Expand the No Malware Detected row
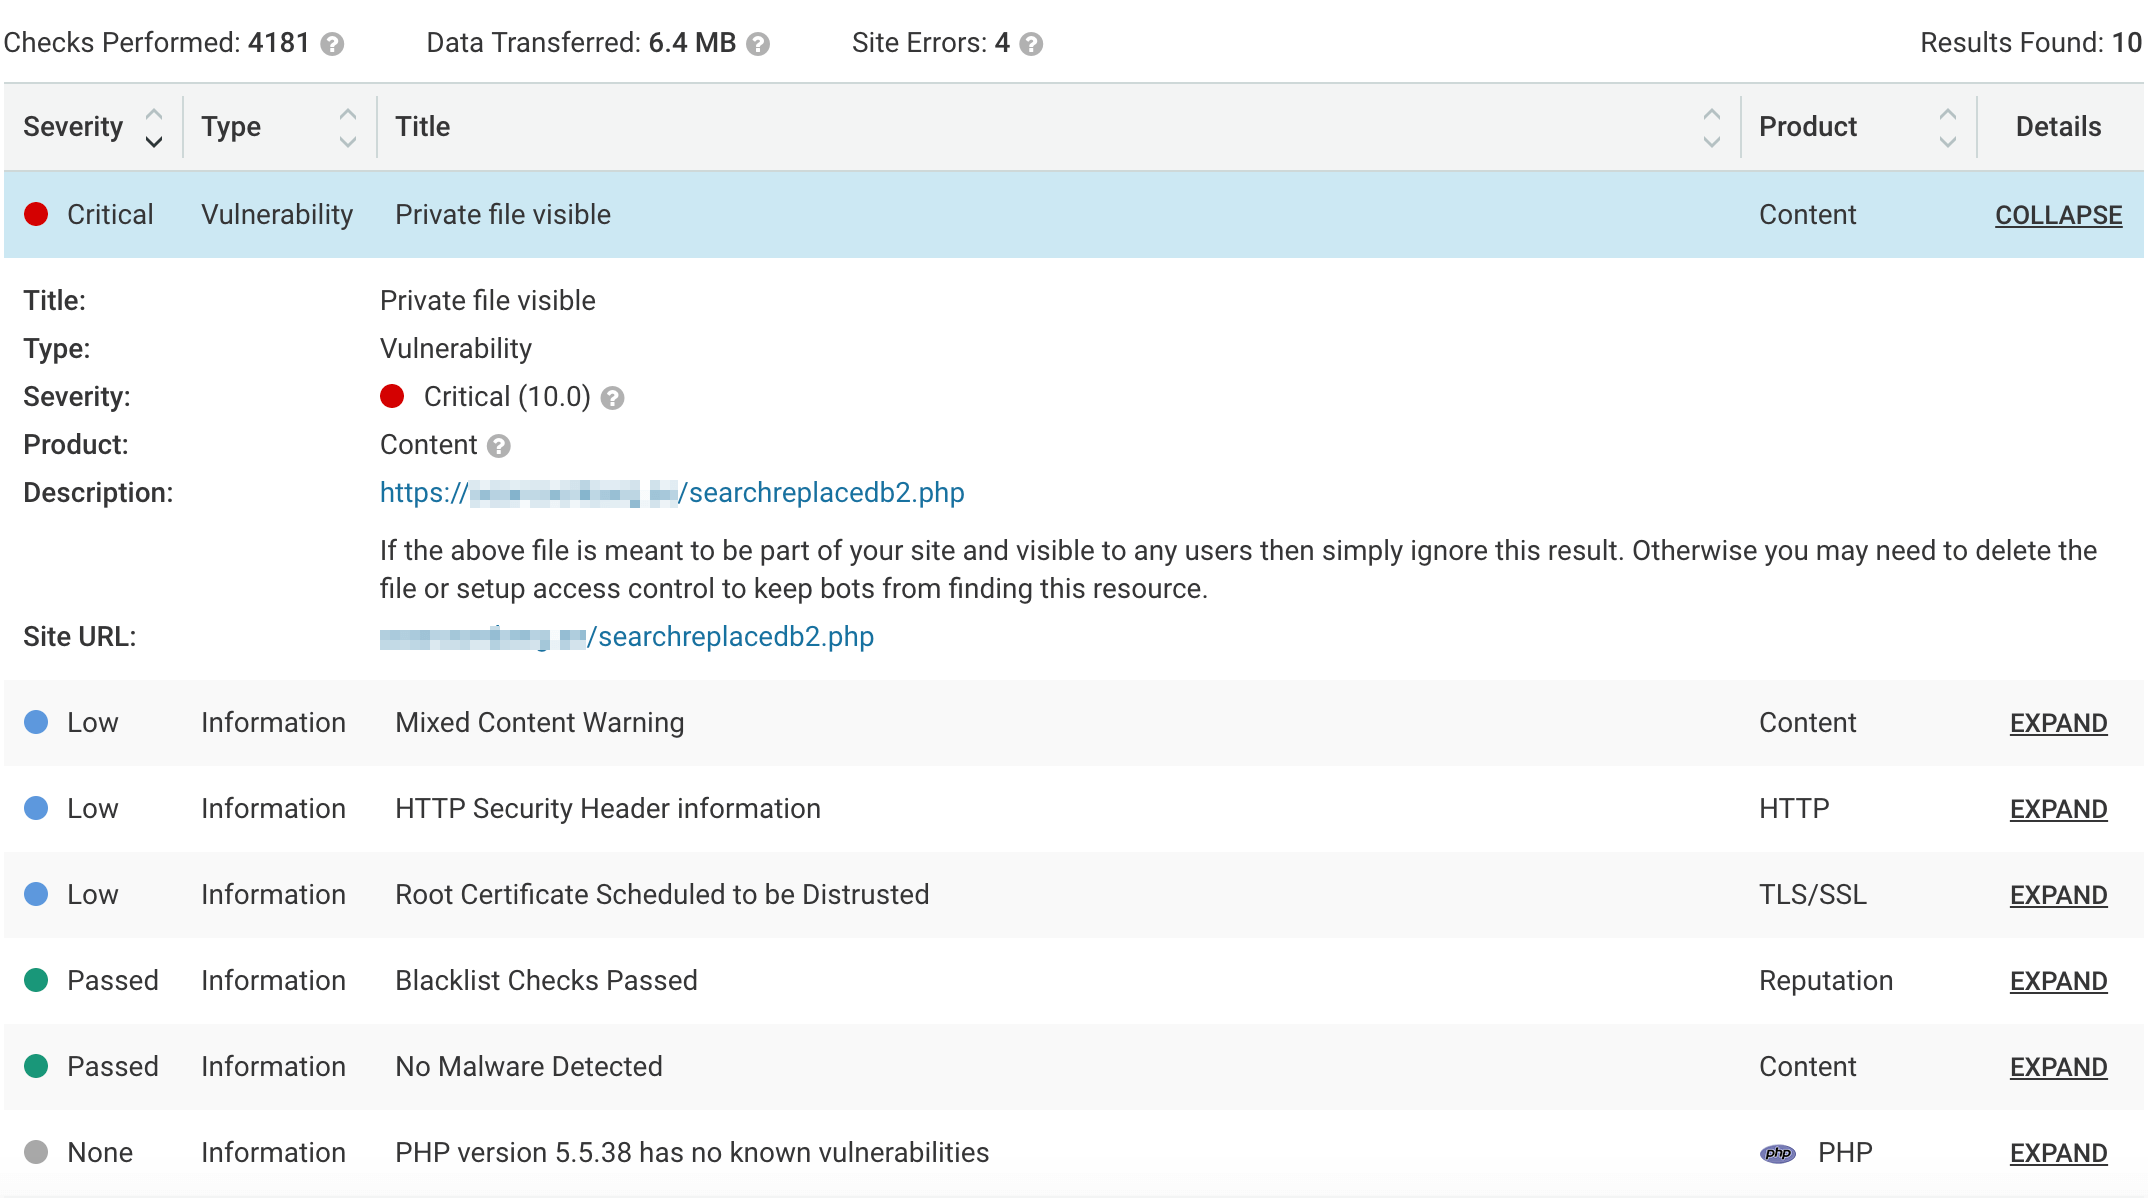Image resolution: width=2148 pixels, height=1198 pixels. (2058, 1067)
